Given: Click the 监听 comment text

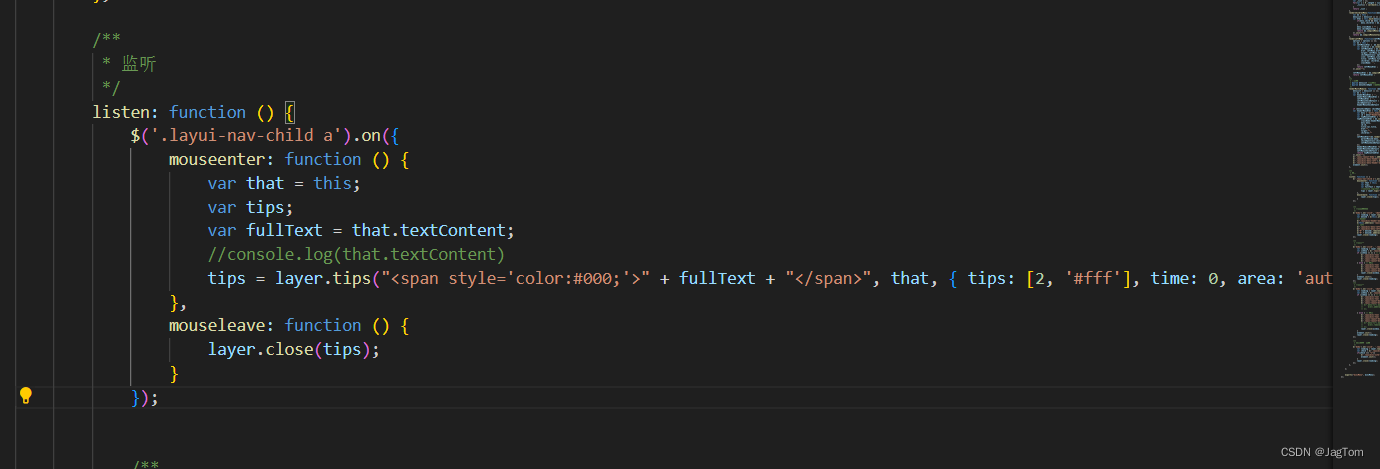Looking at the screenshot, I should click(139, 64).
